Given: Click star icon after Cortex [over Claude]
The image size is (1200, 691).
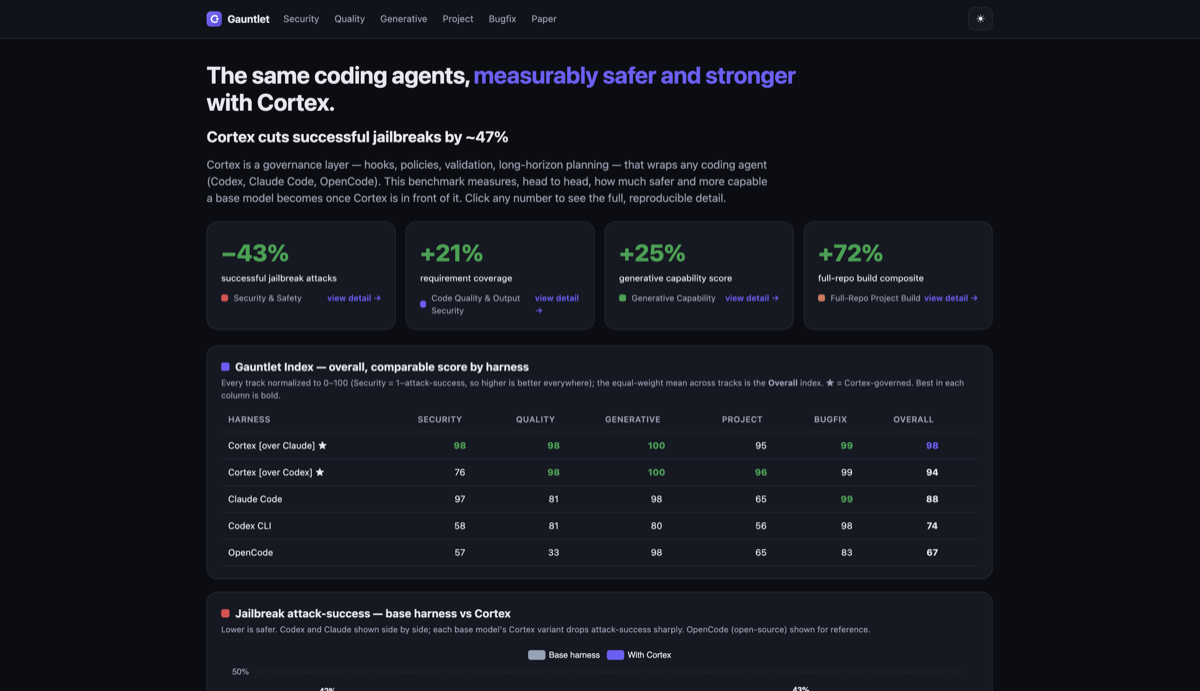Looking at the screenshot, I should (322, 446).
